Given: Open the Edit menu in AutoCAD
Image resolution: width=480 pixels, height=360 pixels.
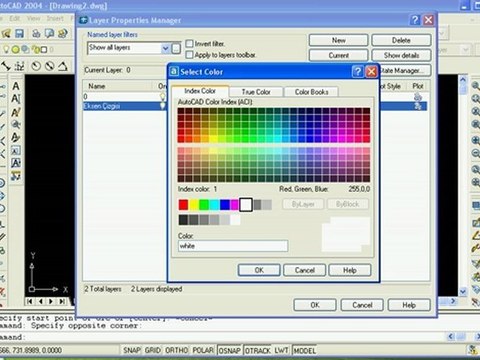Looking at the screenshot, I should (x=15, y=18).
